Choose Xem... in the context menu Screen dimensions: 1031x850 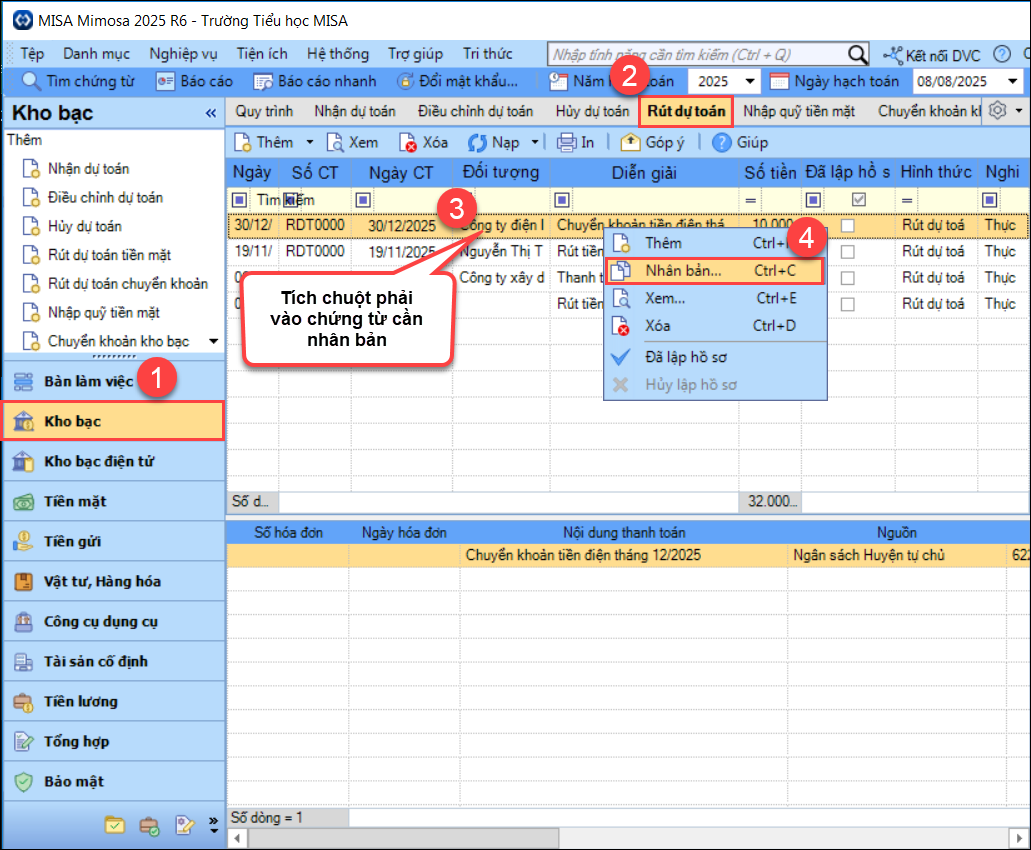(715, 298)
